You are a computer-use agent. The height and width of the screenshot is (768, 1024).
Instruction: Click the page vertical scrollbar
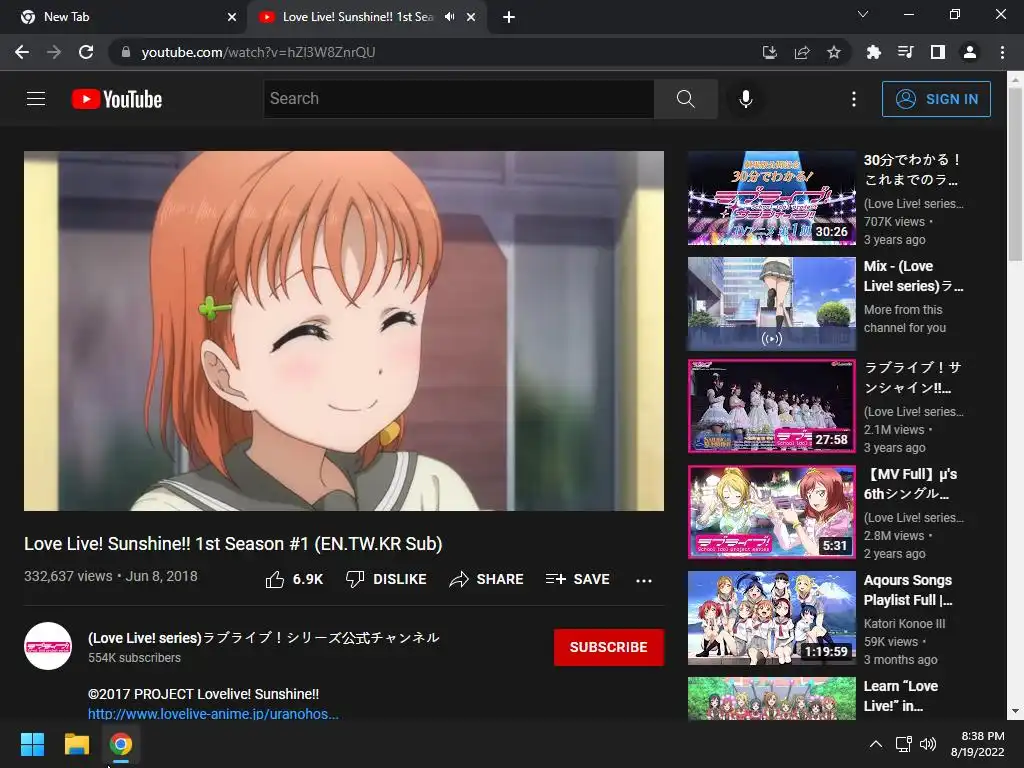click(1015, 174)
